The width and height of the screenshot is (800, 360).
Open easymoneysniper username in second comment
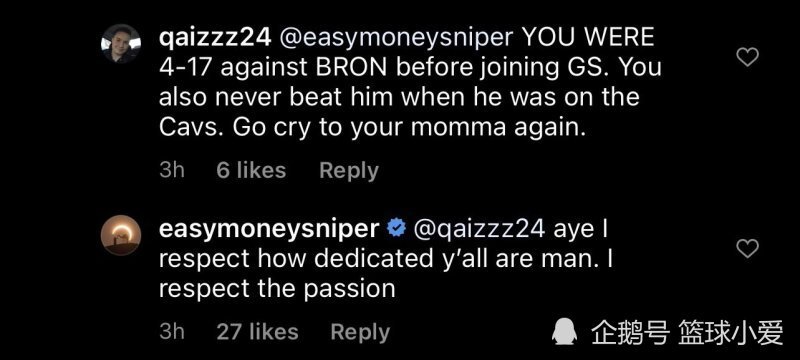(269, 230)
